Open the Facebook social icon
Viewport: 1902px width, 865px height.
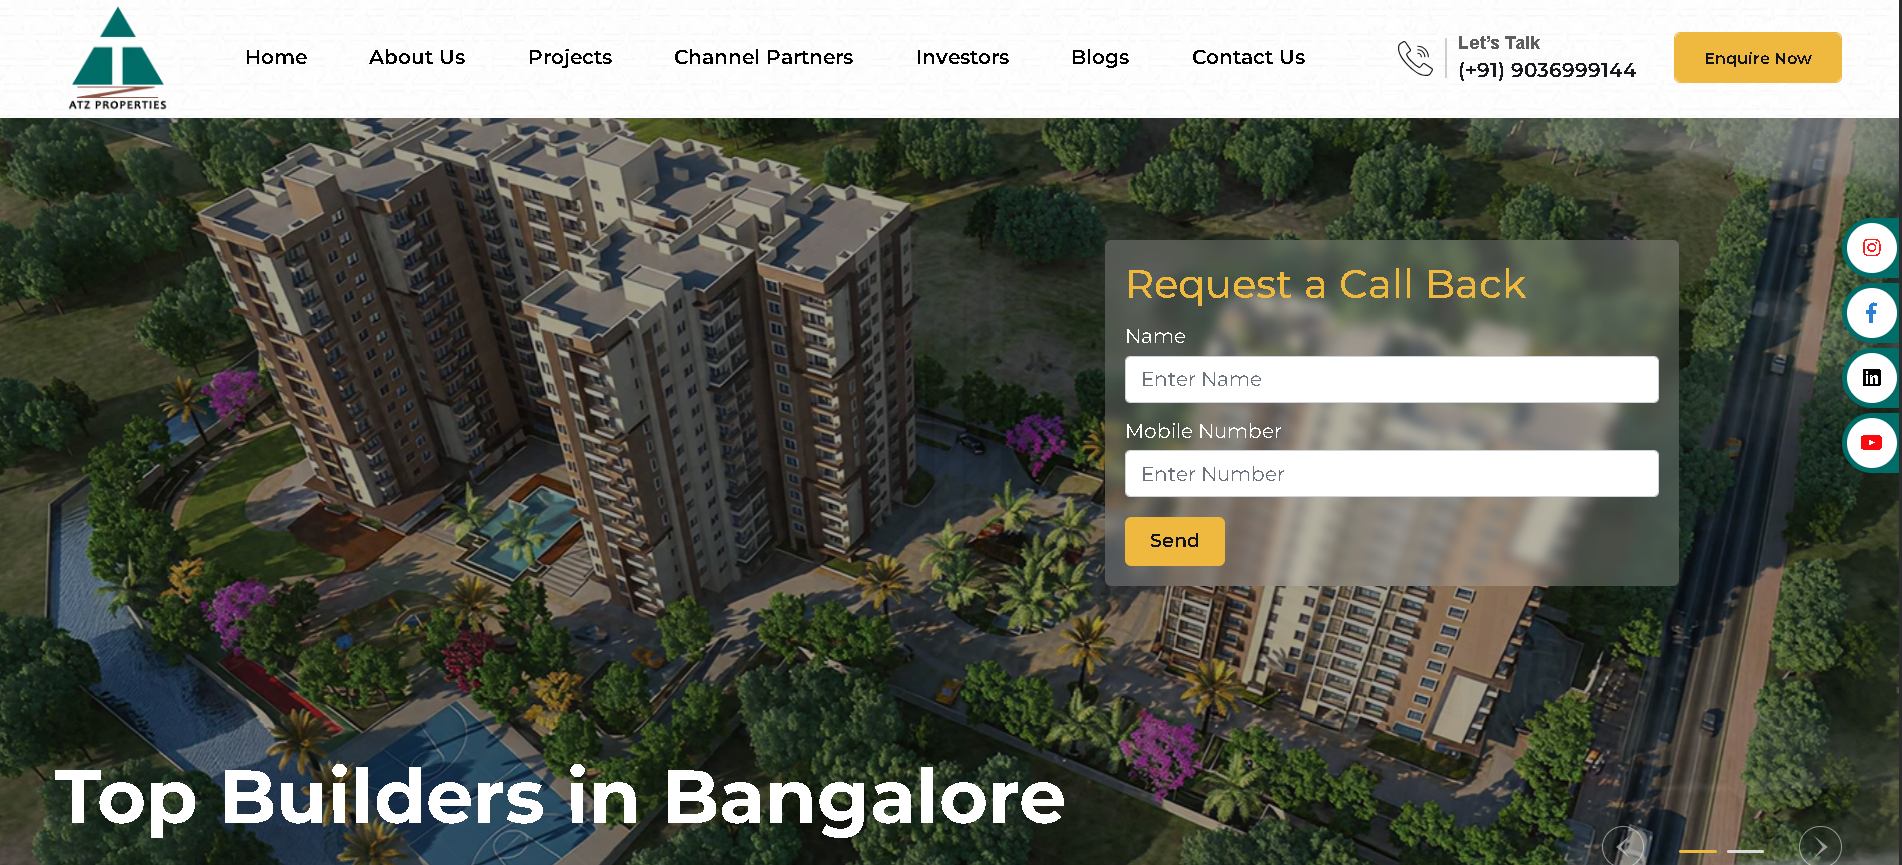[1871, 313]
